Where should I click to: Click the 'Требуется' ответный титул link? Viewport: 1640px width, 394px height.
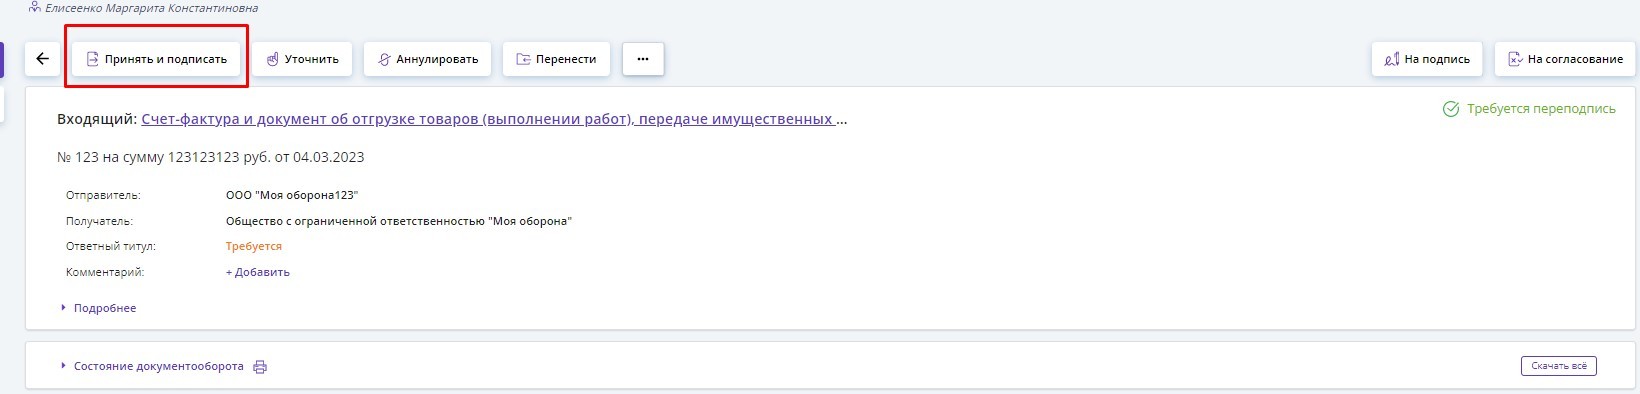254,246
